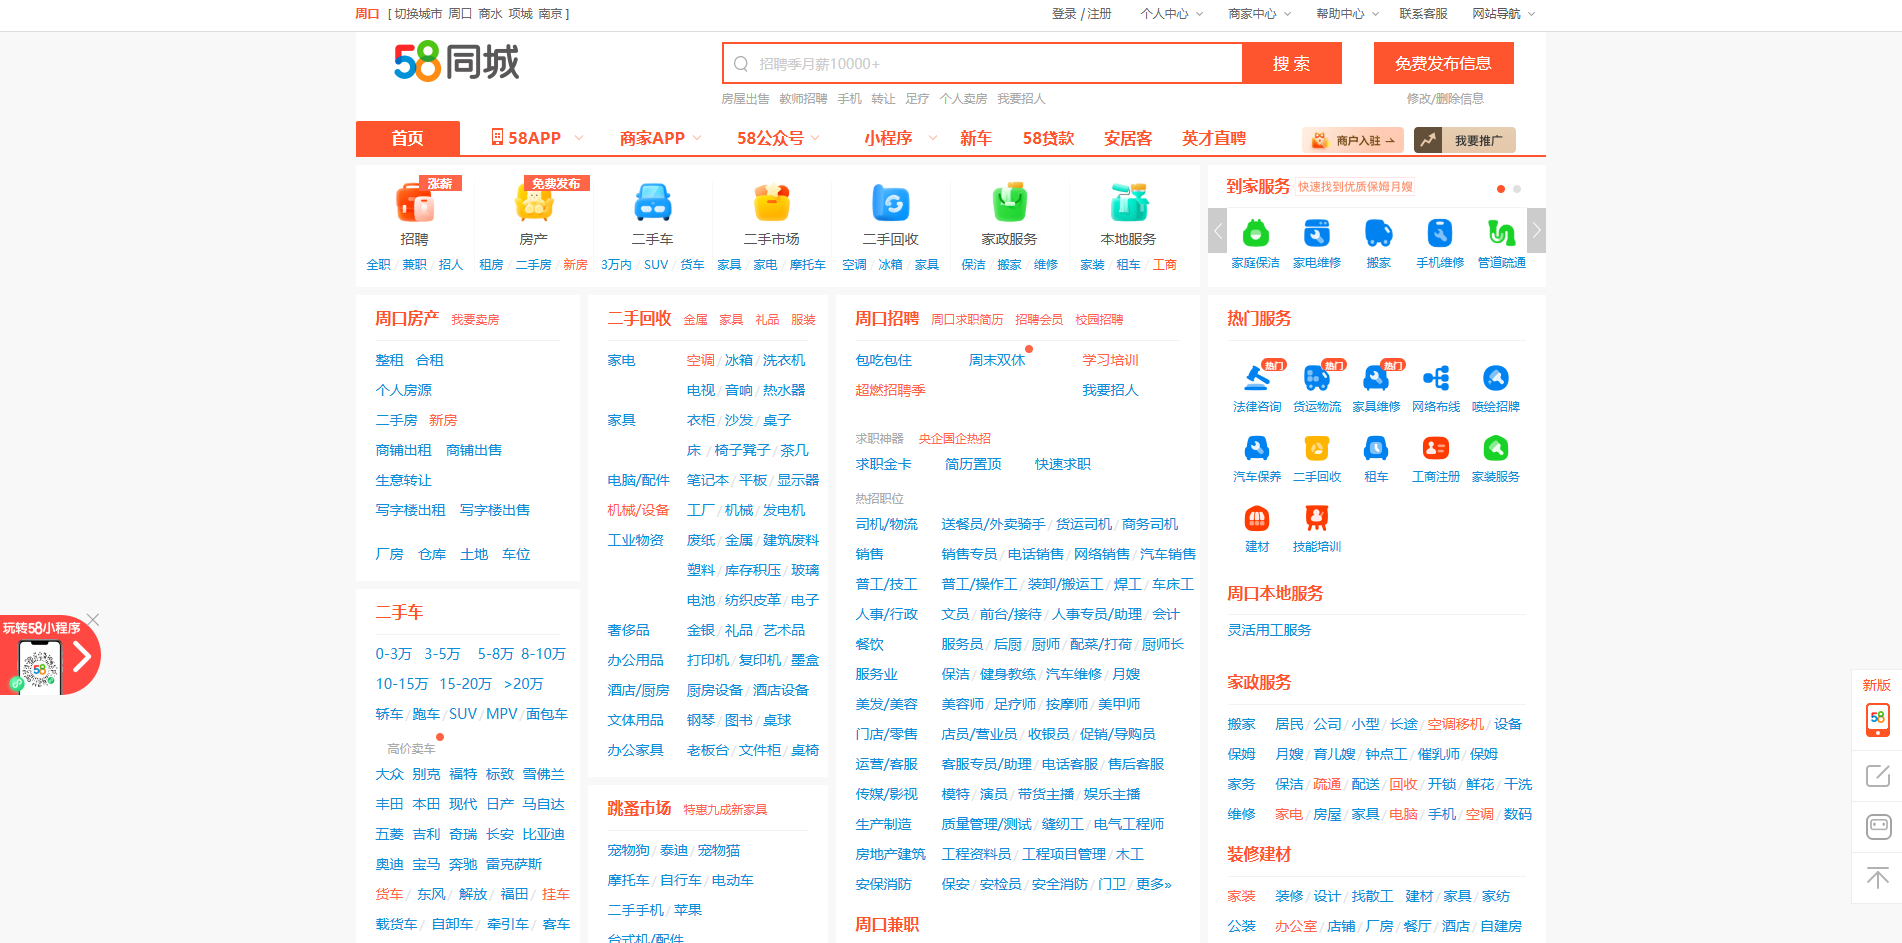The width and height of the screenshot is (1902, 943).
Task: Select the 家电维修 appliance repair icon
Action: click(1317, 233)
